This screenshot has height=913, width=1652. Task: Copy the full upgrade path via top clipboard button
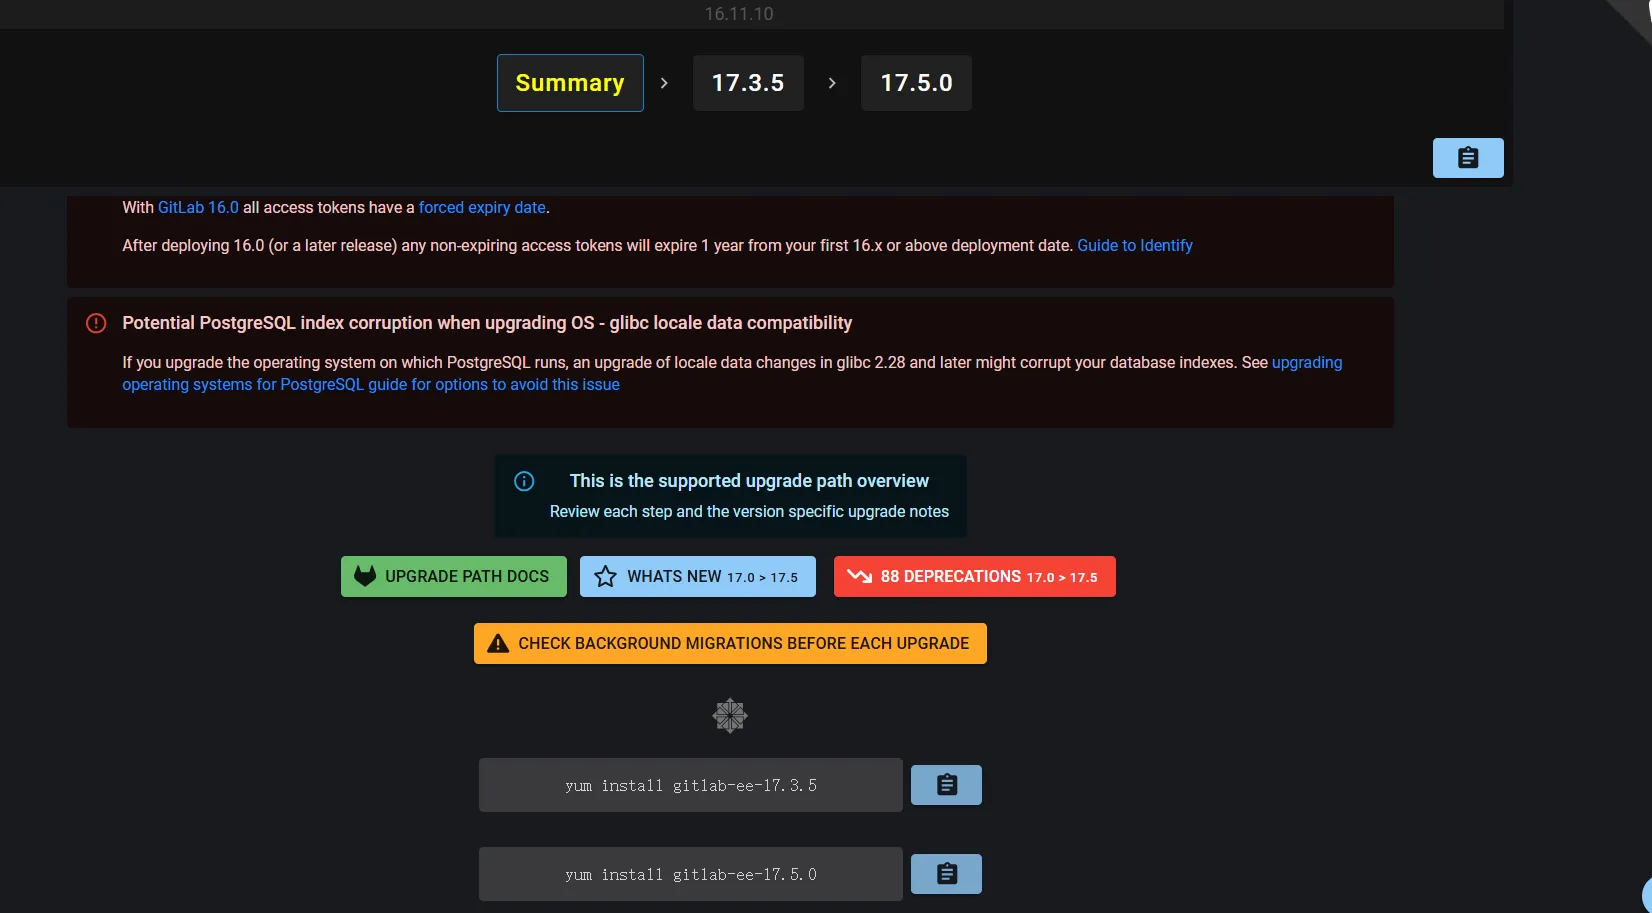click(x=1468, y=158)
